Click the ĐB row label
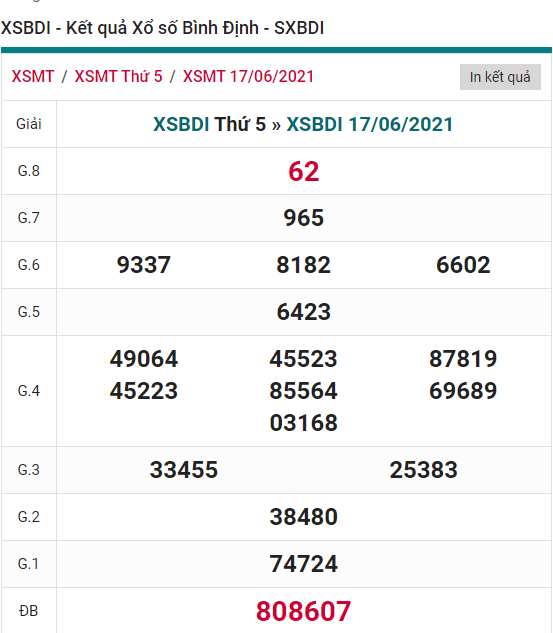The image size is (553, 633). tap(29, 611)
